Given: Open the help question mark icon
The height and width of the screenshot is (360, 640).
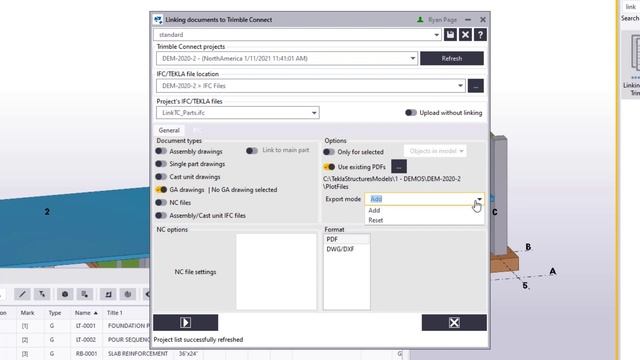Looking at the screenshot, I should click(480, 35).
